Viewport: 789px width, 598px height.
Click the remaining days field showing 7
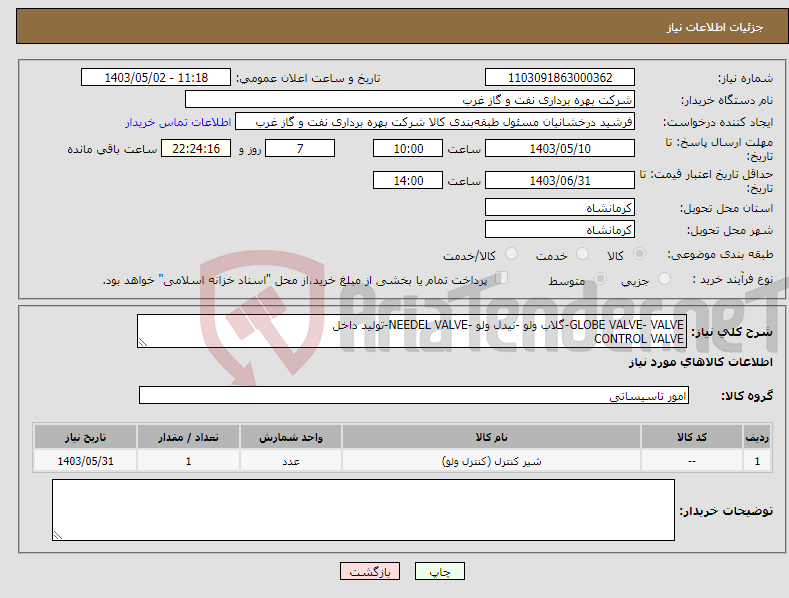point(300,148)
